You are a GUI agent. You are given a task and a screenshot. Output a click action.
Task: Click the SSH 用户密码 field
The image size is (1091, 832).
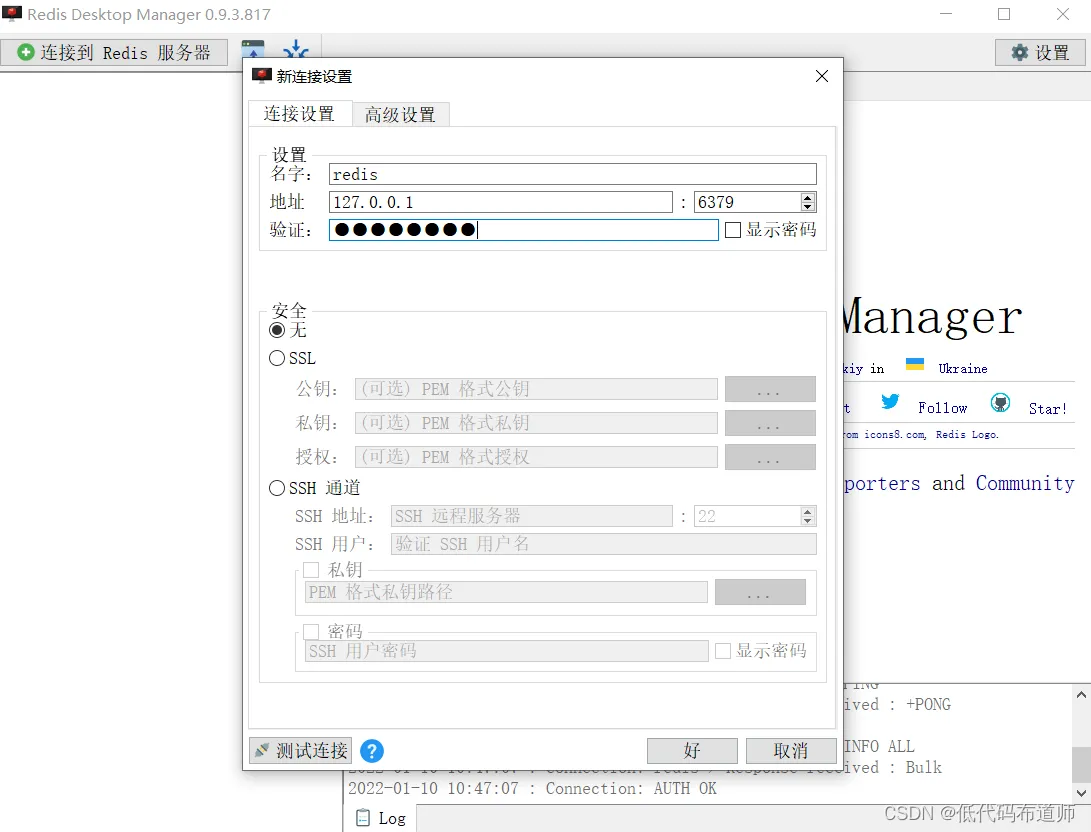[x=507, y=651]
